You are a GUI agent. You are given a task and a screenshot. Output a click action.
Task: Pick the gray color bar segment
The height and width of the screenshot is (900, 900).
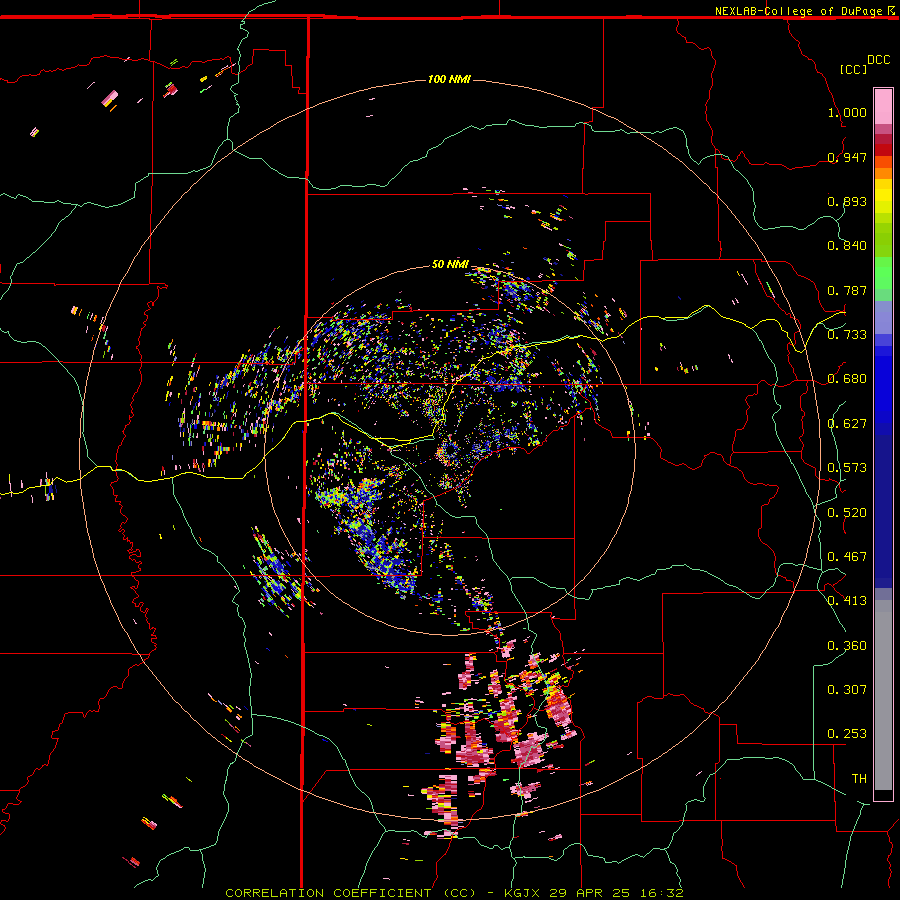tap(883, 695)
